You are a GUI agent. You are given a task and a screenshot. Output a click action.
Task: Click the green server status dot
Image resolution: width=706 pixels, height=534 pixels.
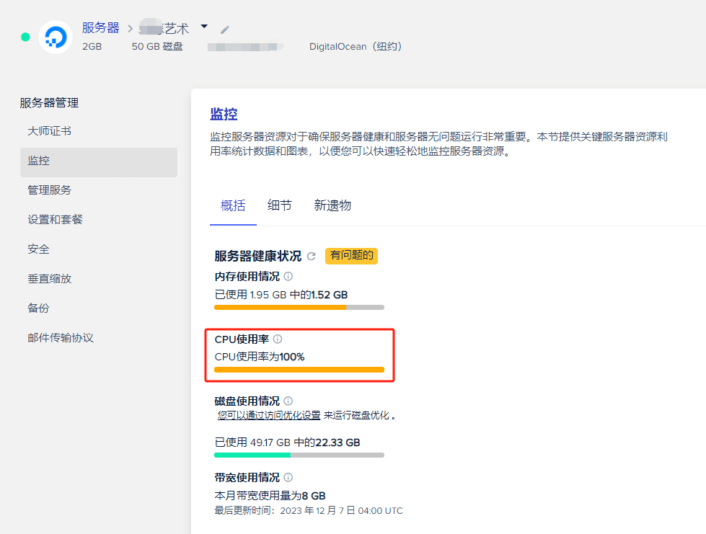(x=25, y=37)
